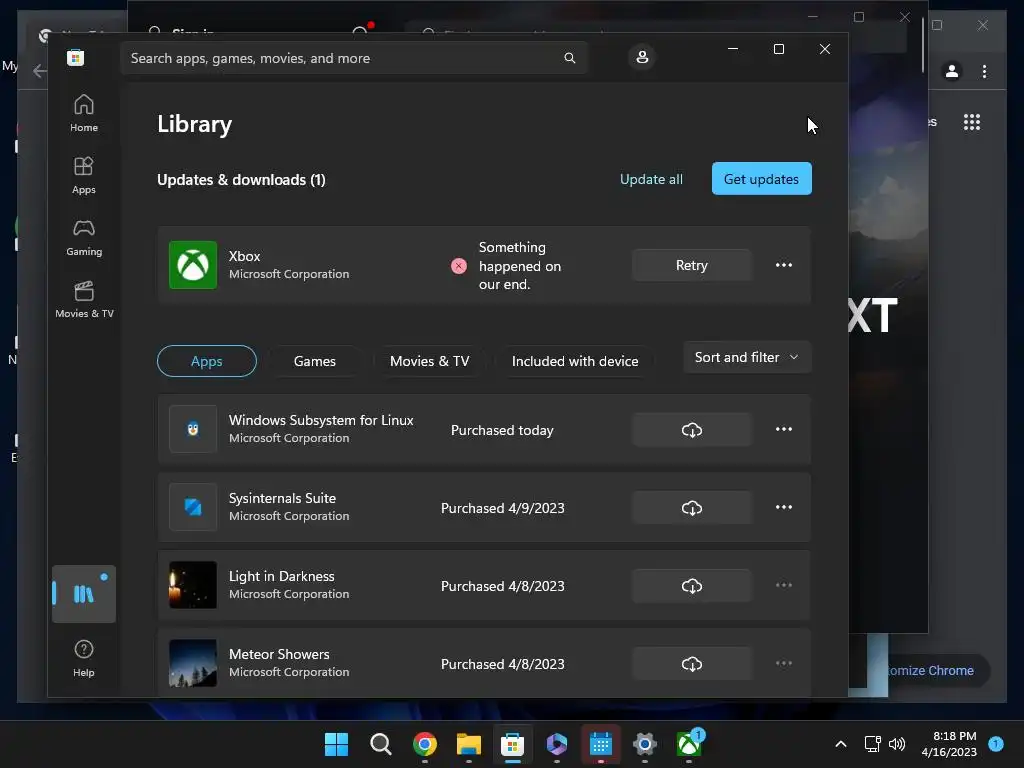Download Light in Darkness via cloud icon
Screen dimensions: 1024x768
click(x=692, y=586)
